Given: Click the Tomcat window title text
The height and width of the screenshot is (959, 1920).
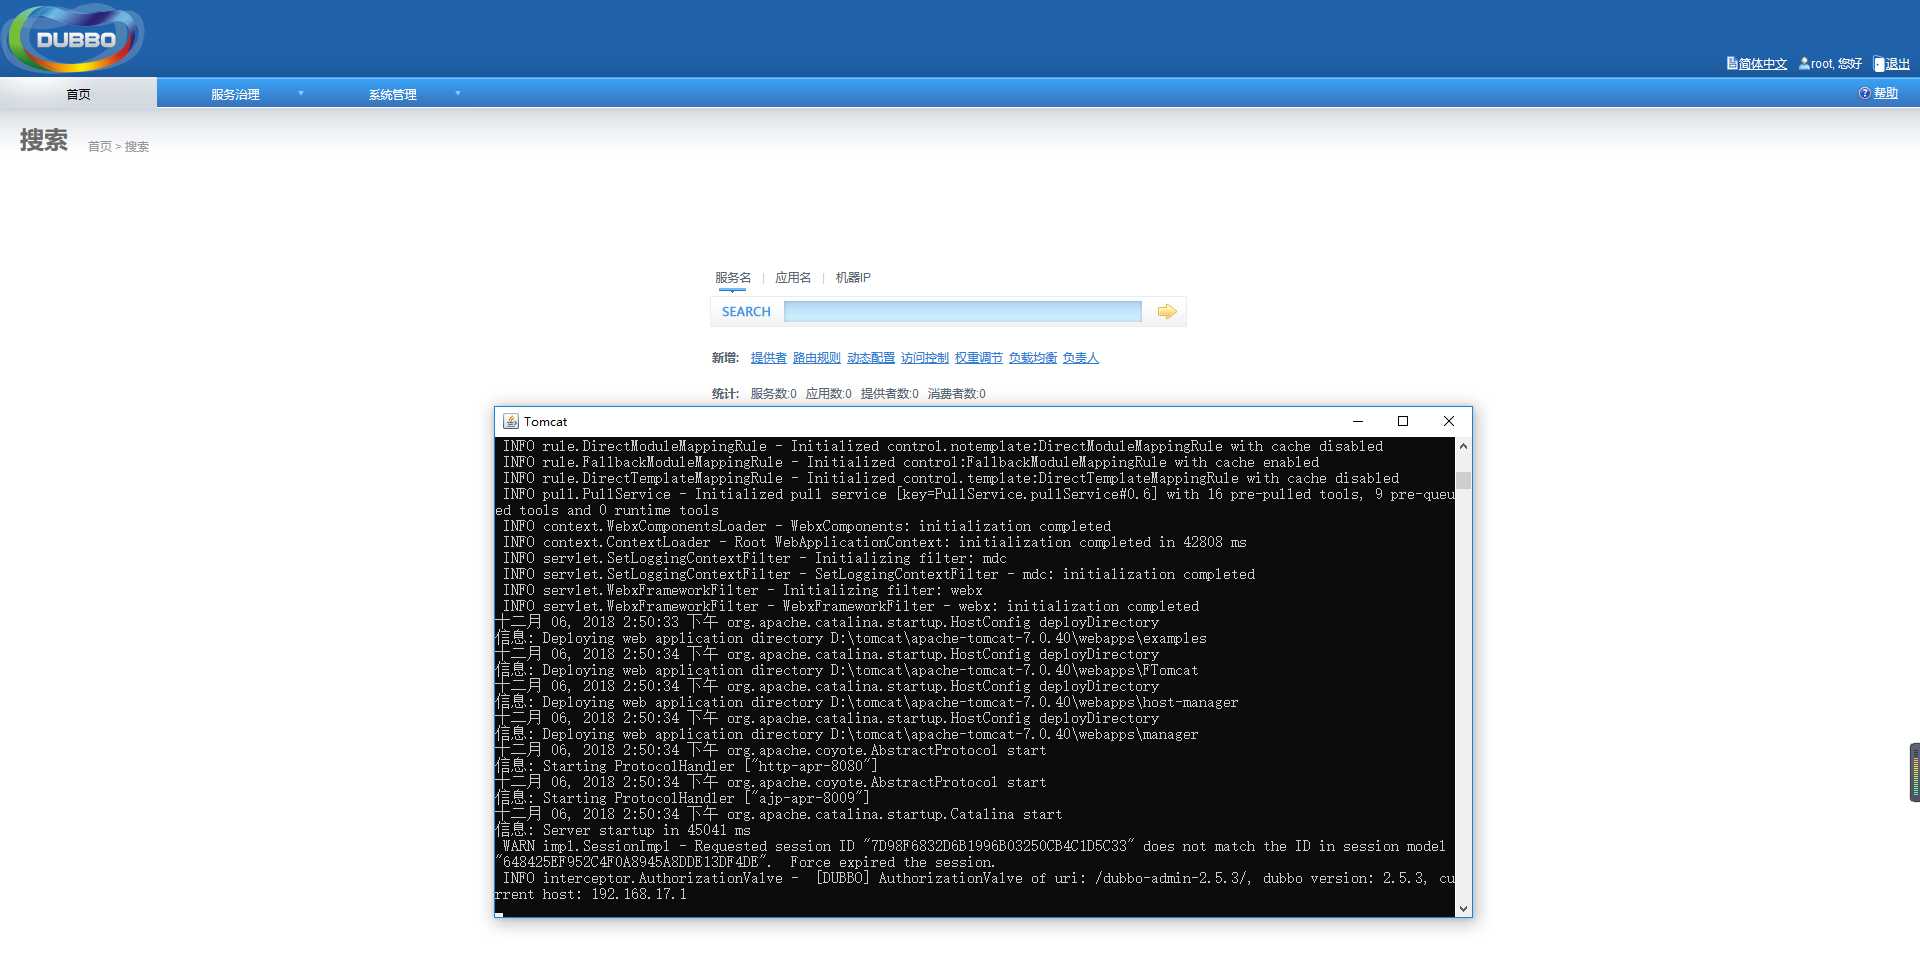Looking at the screenshot, I should [545, 422].
